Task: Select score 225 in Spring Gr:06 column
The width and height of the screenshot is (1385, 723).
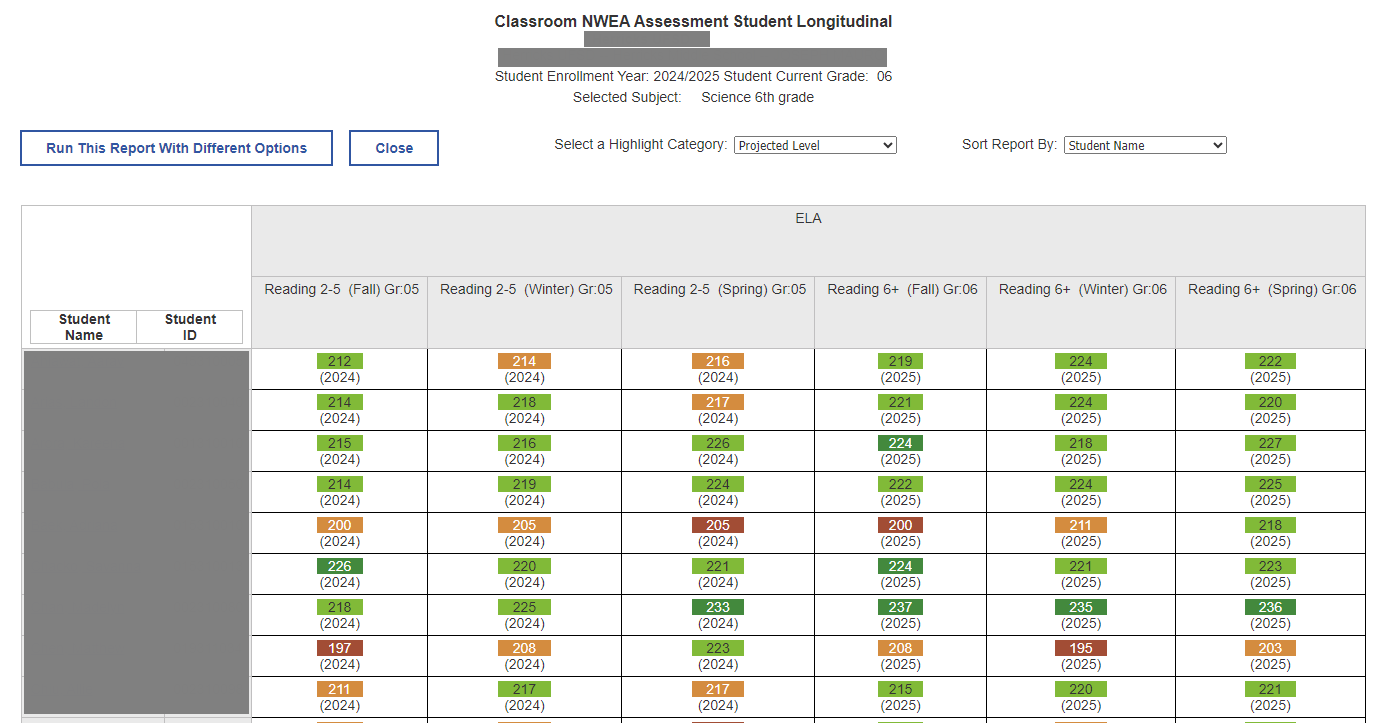Action: (1270, 484)
